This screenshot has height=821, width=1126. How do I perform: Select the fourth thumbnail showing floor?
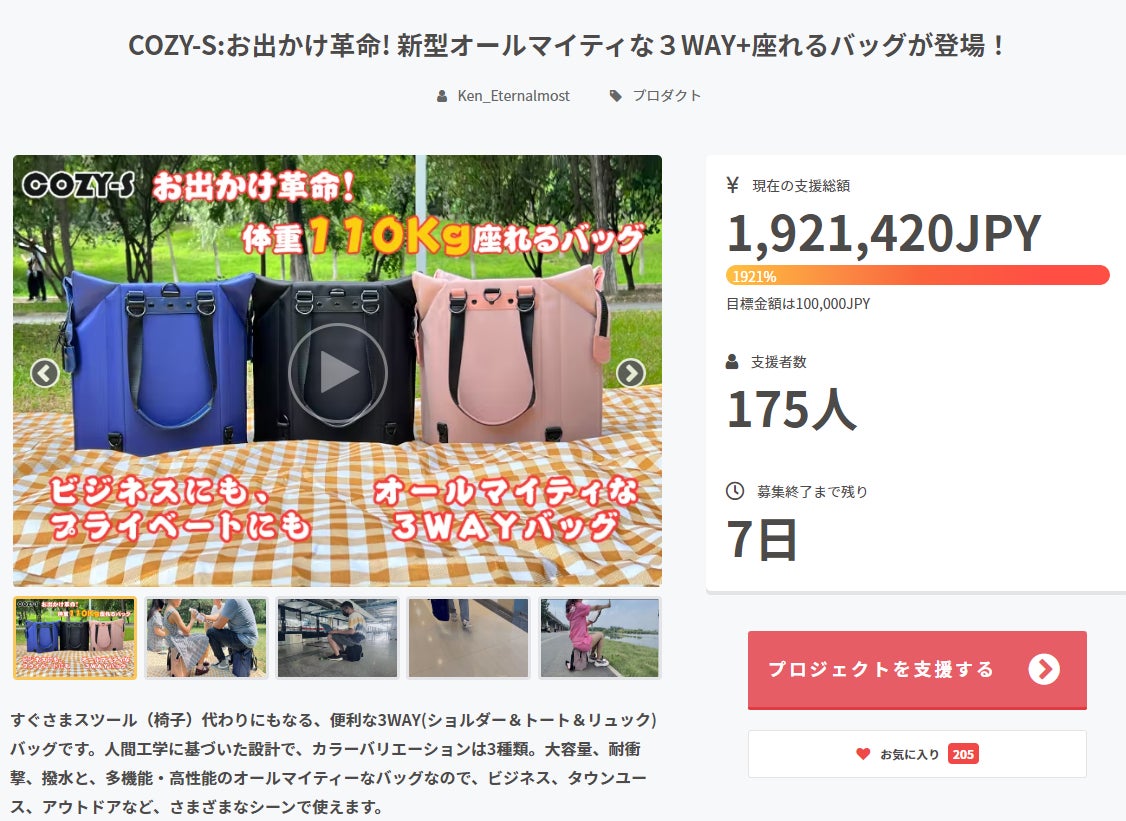(468, 638)
